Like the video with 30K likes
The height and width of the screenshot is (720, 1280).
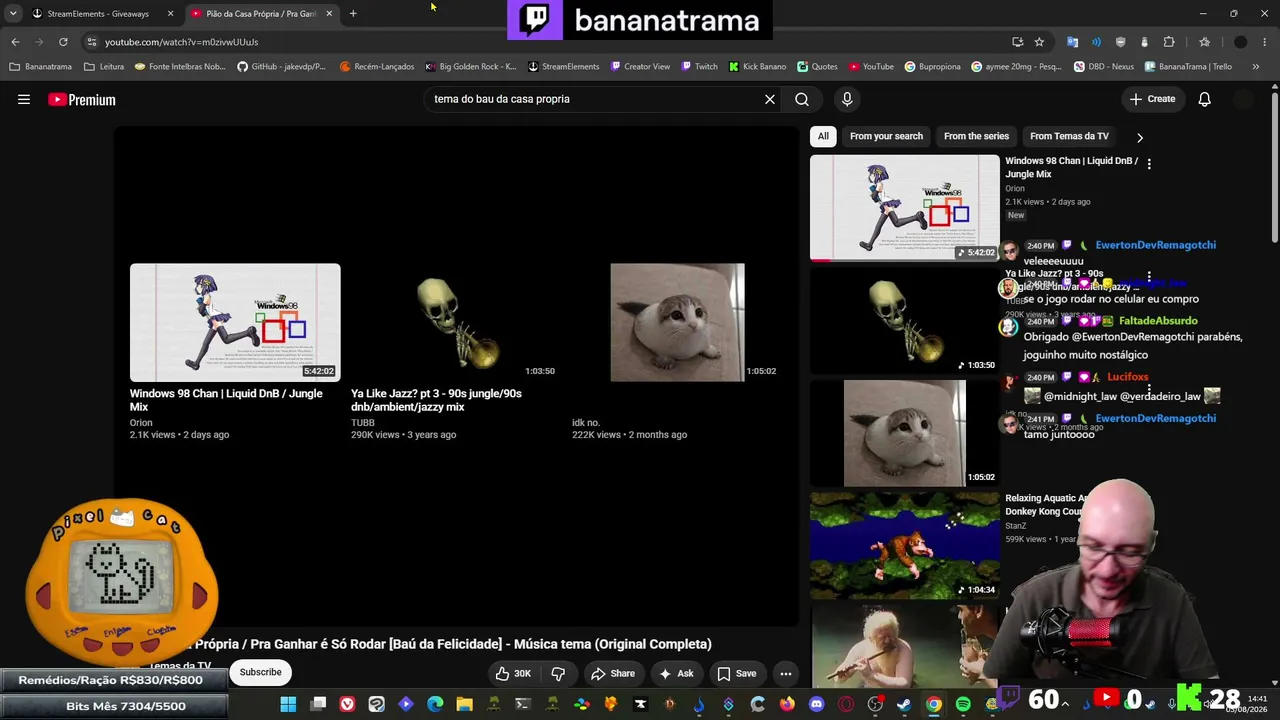(x=514, y=674)
